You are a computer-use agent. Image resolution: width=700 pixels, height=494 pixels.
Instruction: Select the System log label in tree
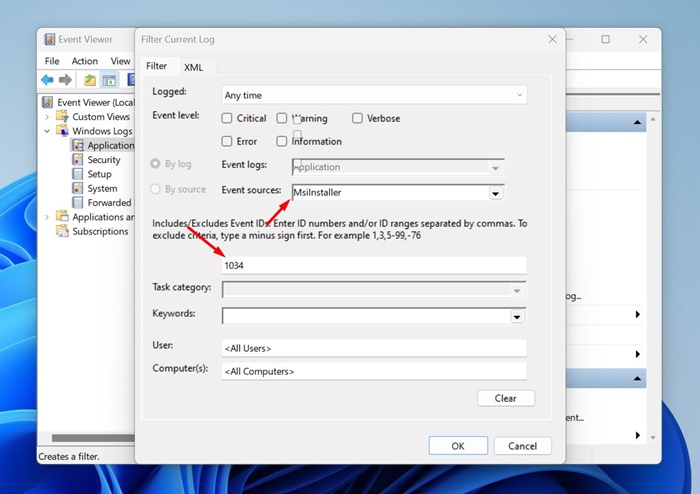(102, 188)
